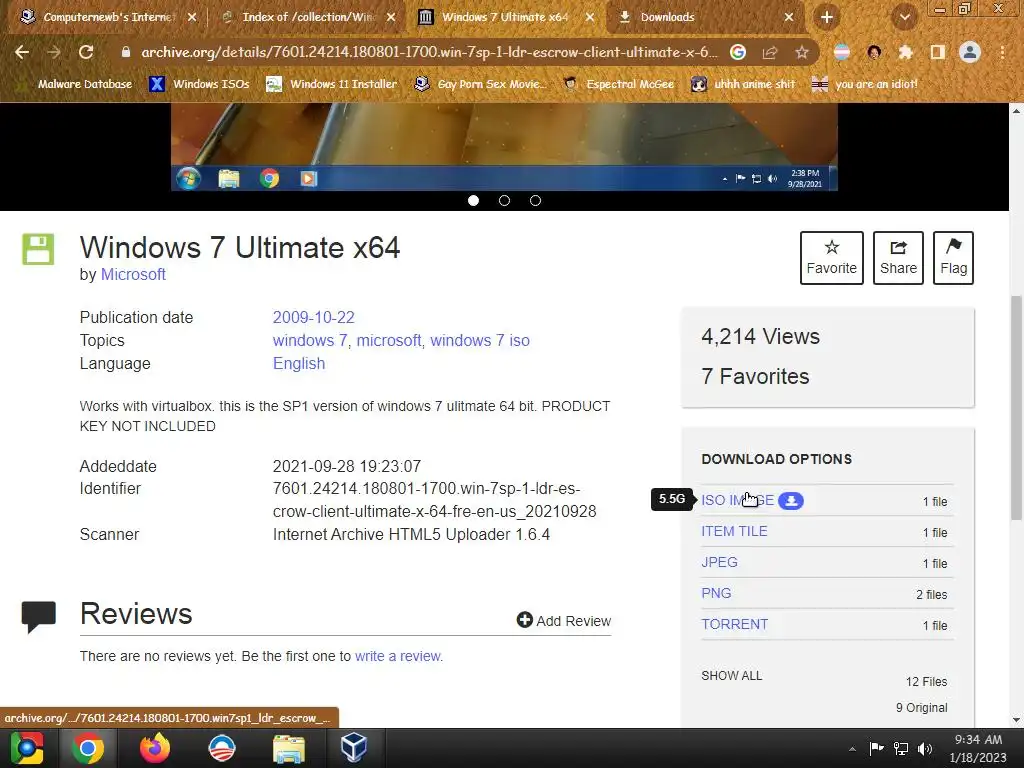The image size is (1024, 768).
Task: Open VirtualBox from the taskbar
Action: [354, 748]
